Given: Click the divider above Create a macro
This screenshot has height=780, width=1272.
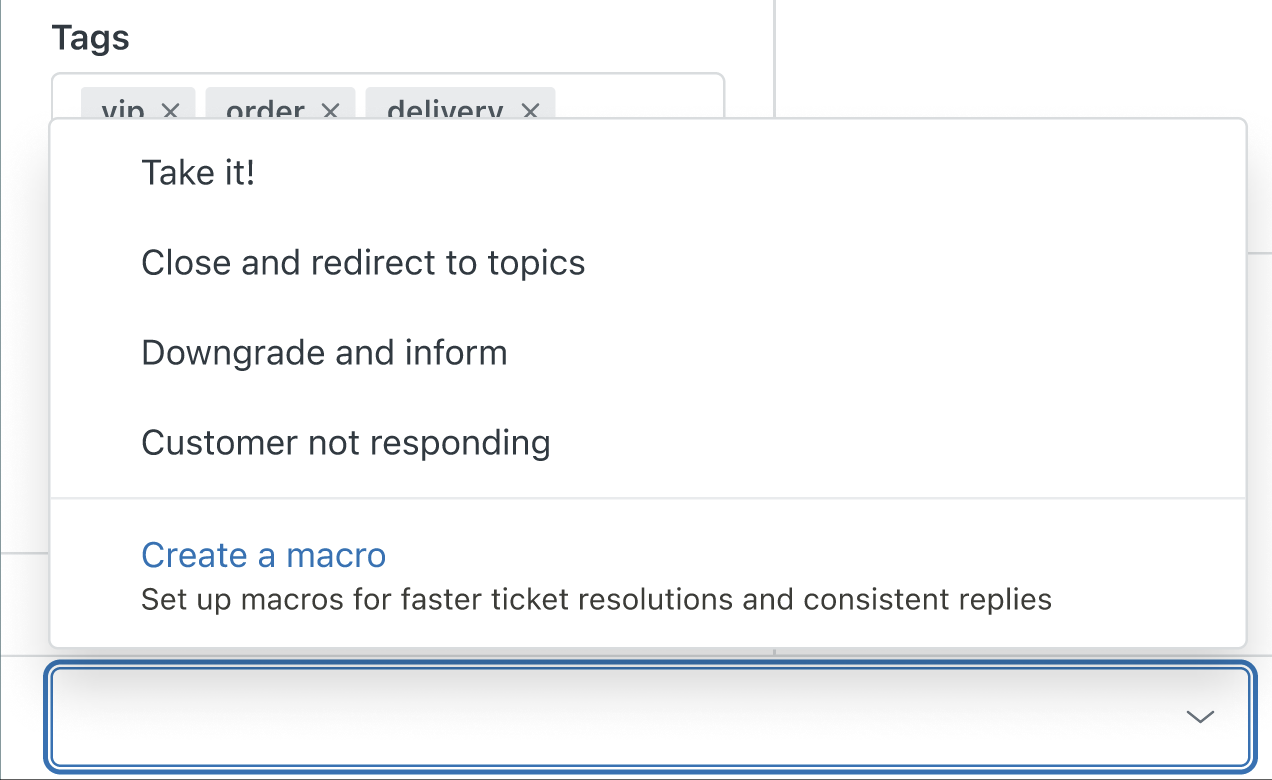Looking at the screenshot, I should pyautogui.click(x=648, y=498).
